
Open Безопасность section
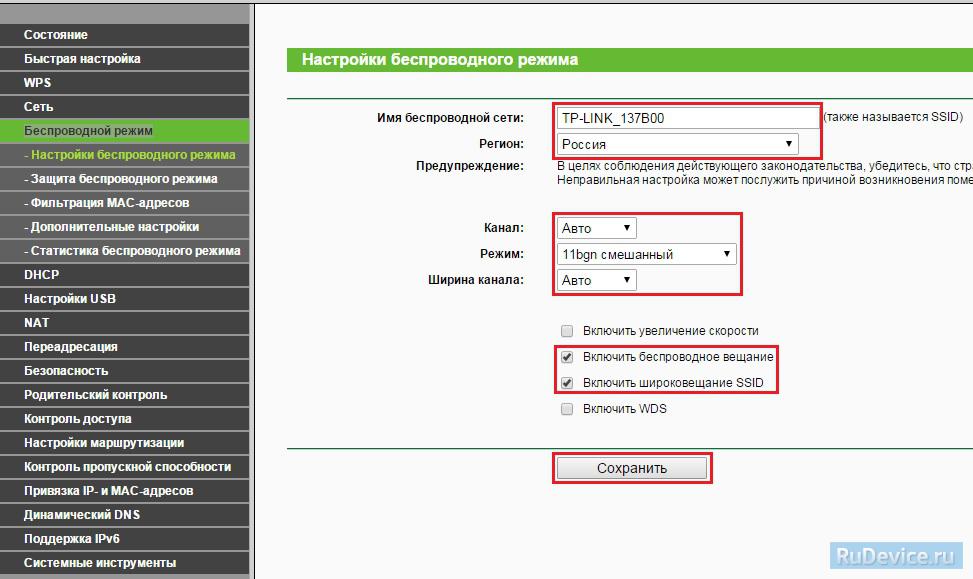pos(124,371)
